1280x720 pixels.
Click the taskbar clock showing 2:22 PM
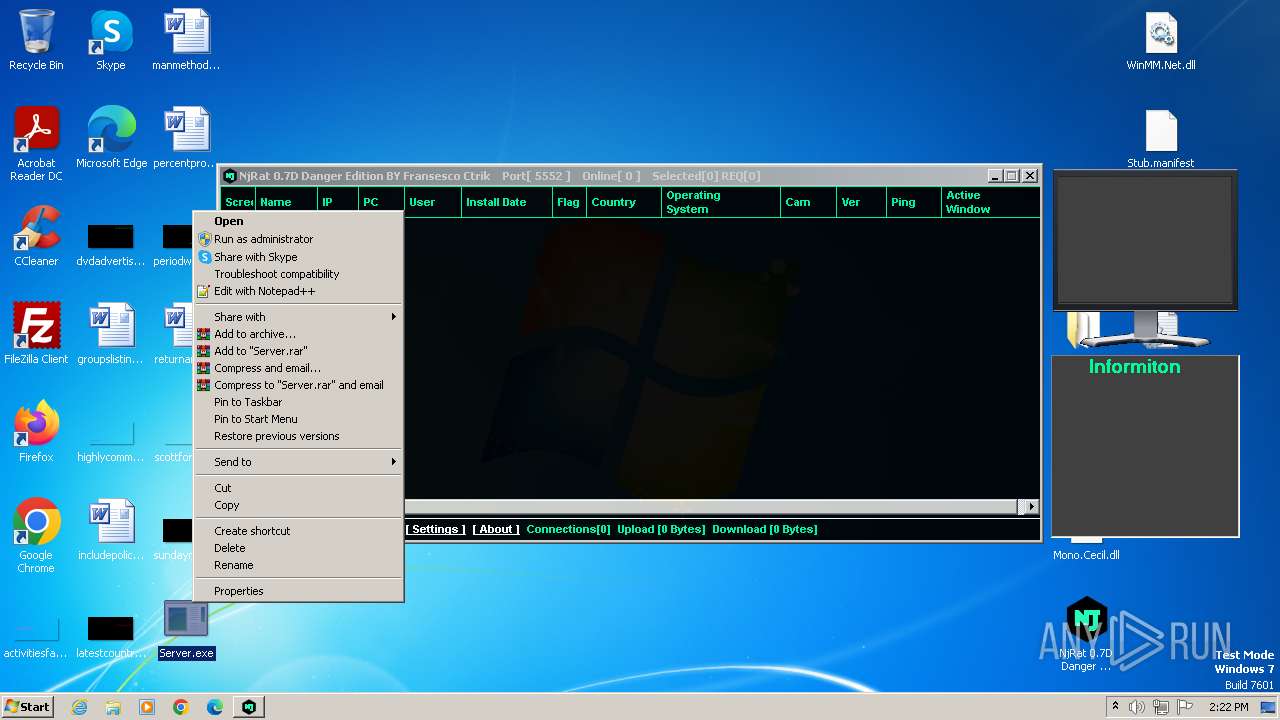coord(1228,707)
